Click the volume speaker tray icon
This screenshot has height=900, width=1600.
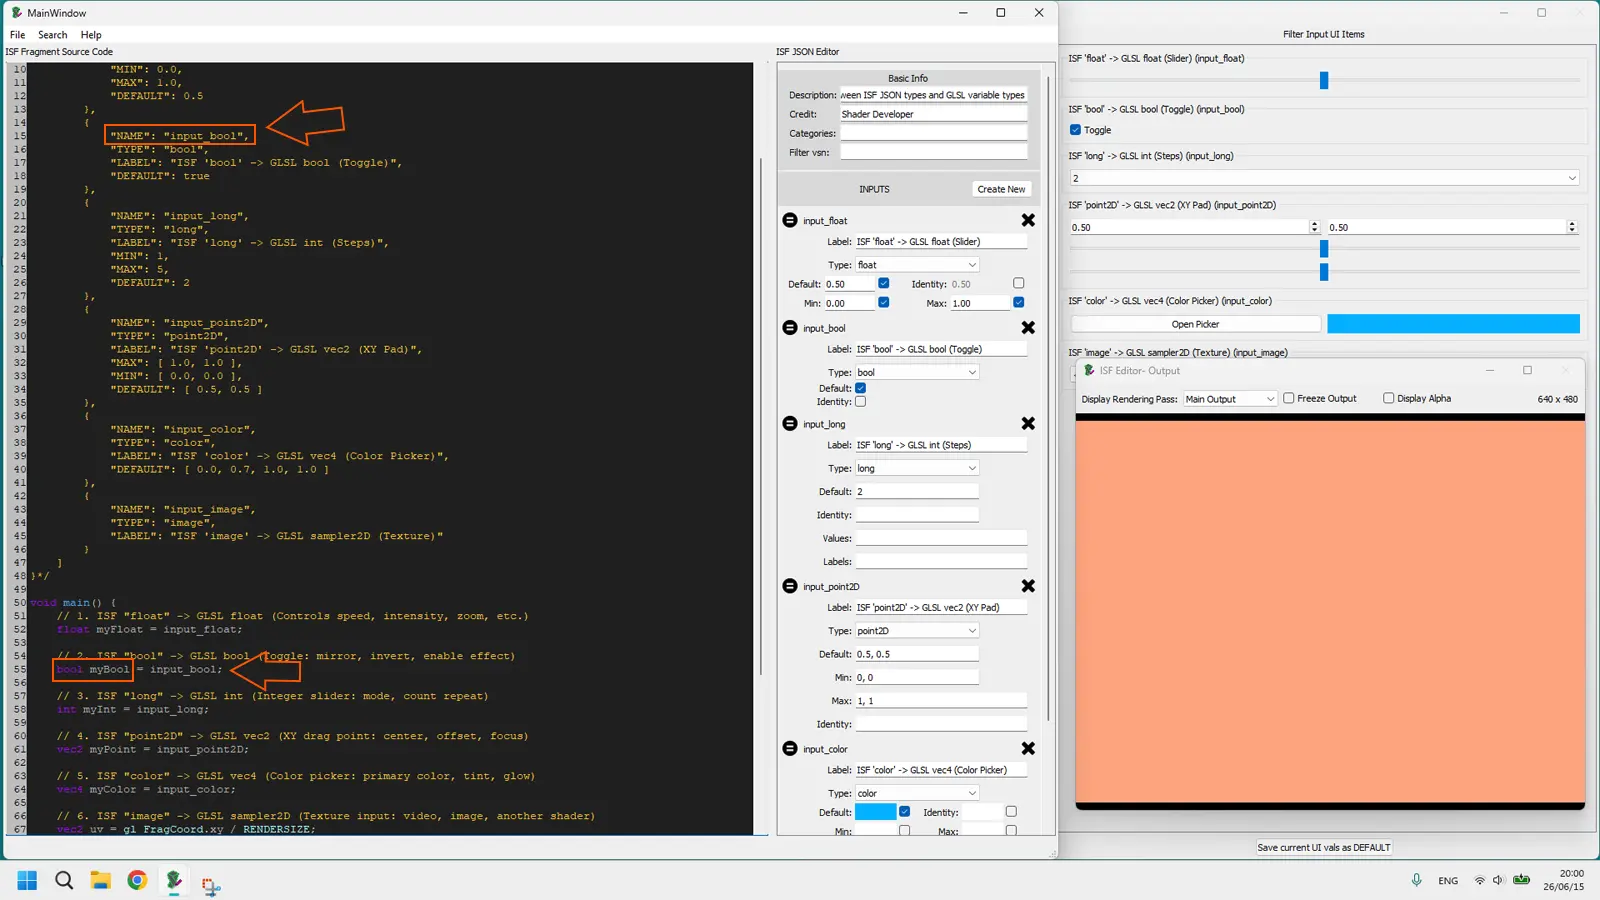[x=1498, y=880]
